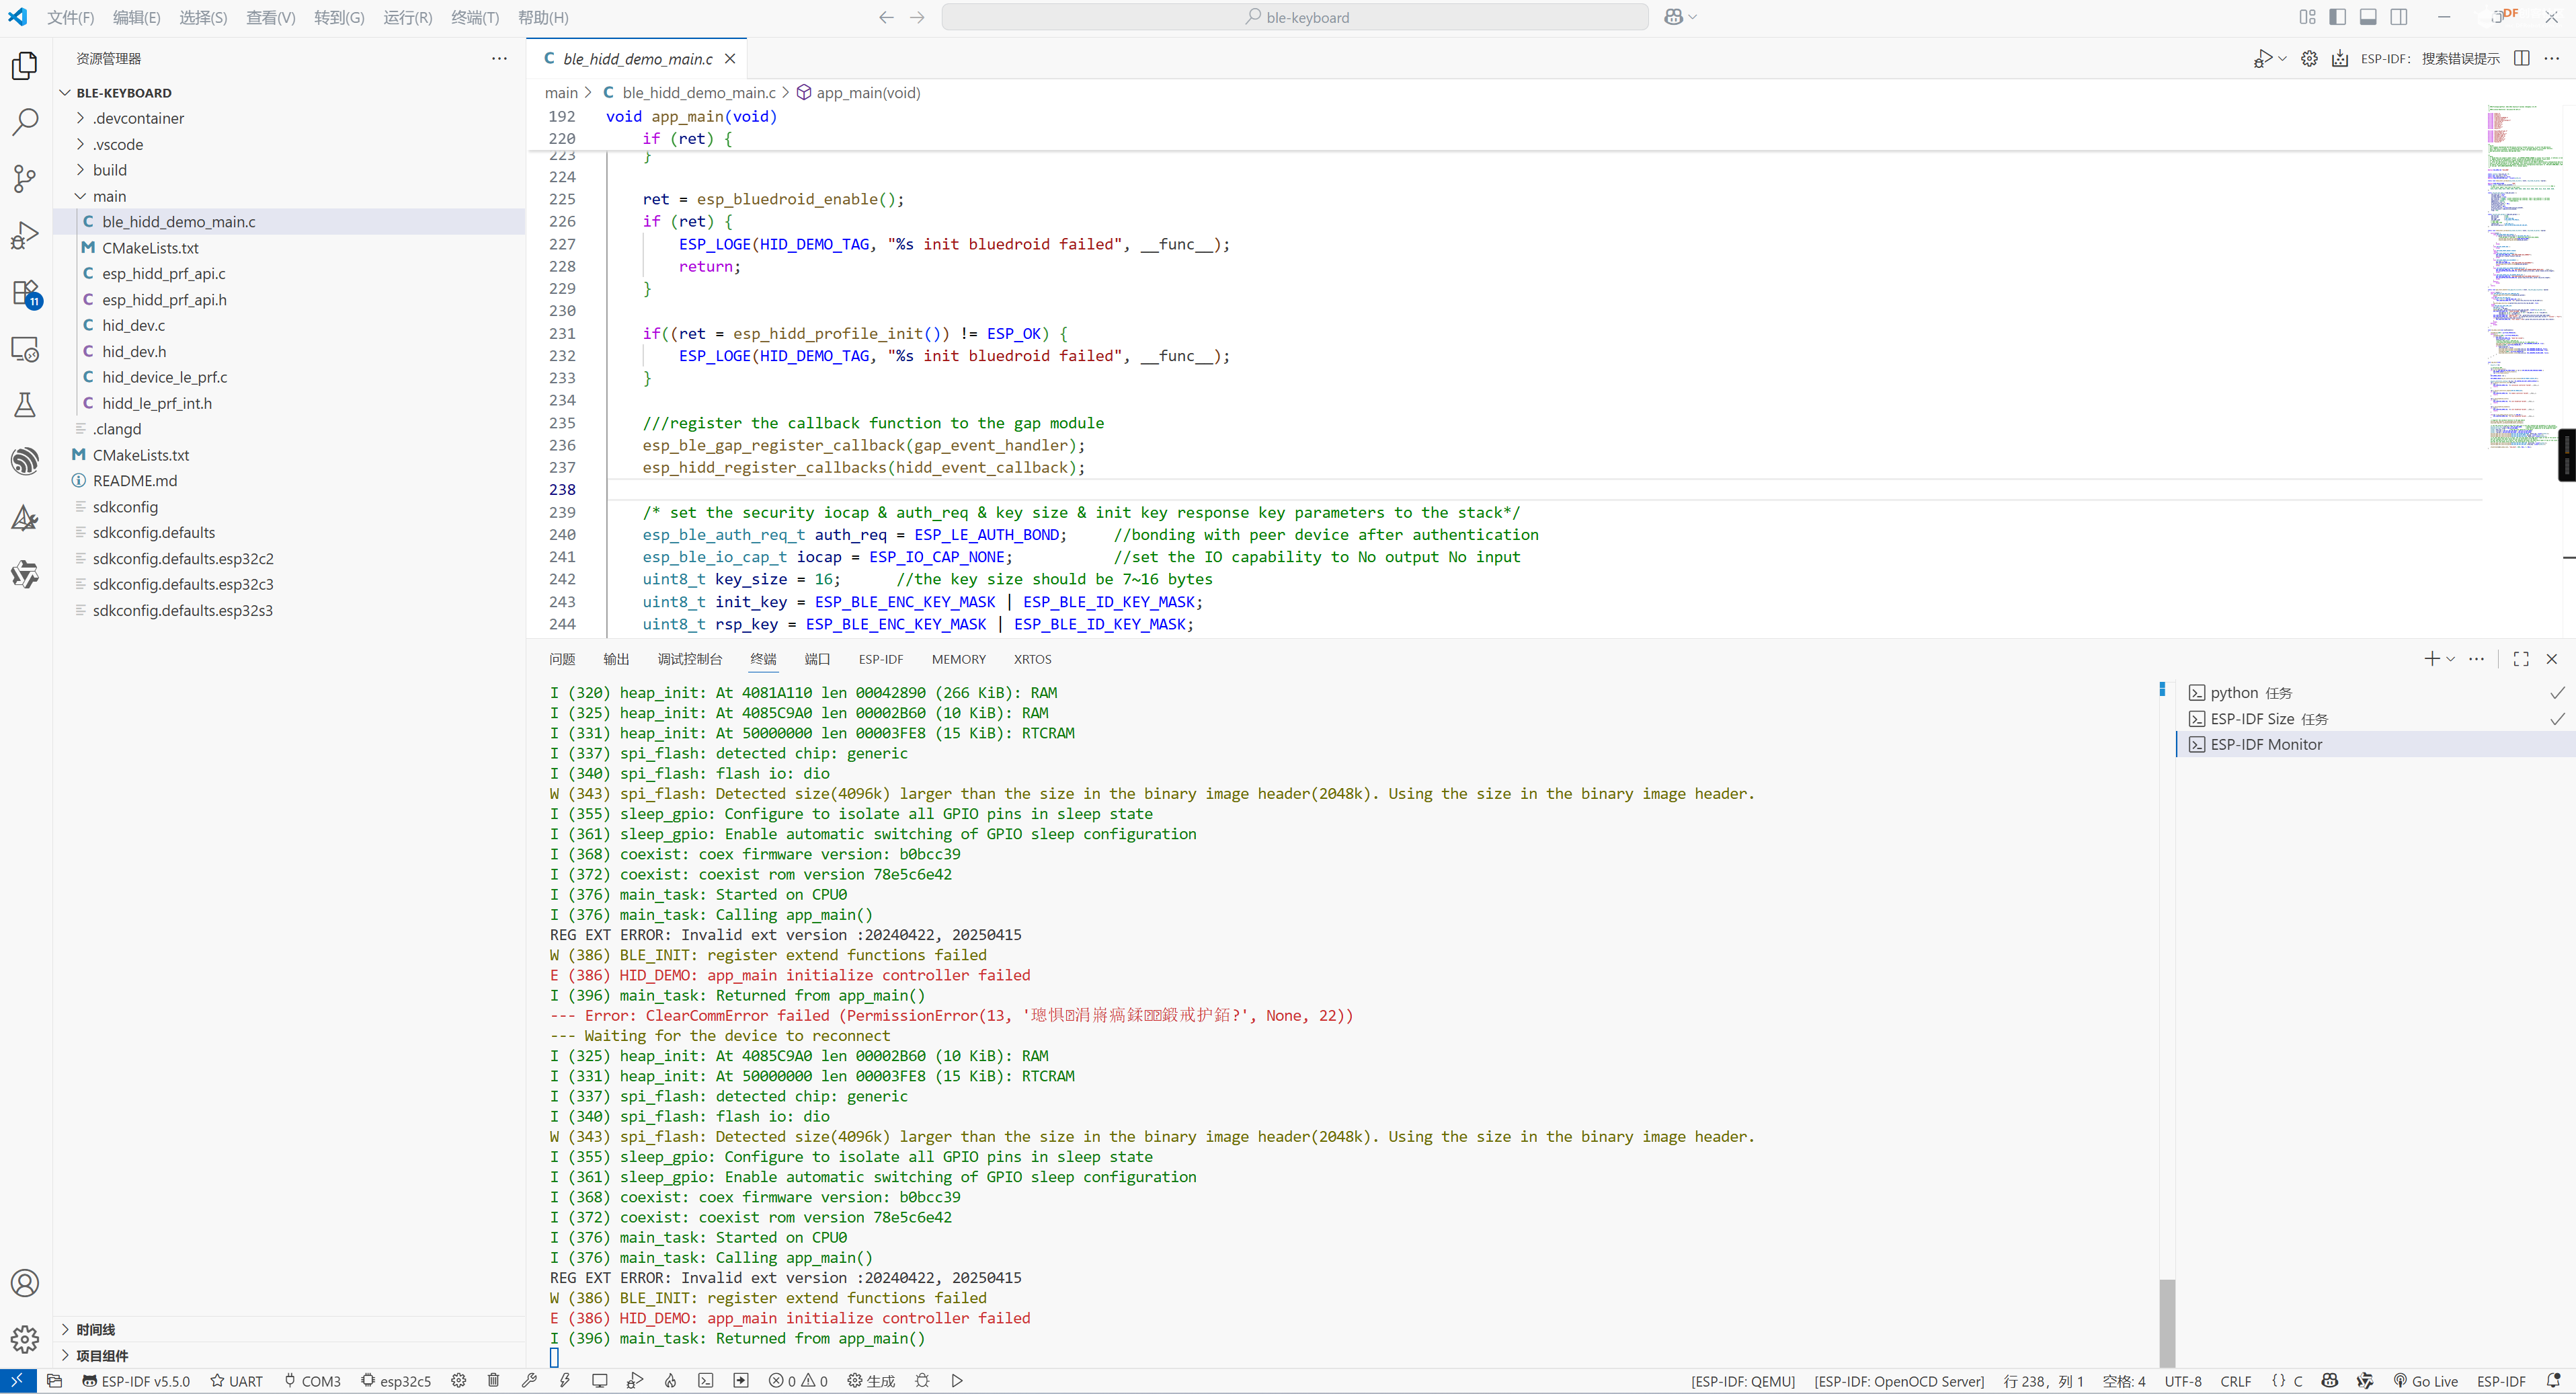Click the build wrench icon in status bar
This screenshot has width=2576, height=1394.
coord(529,1380)
